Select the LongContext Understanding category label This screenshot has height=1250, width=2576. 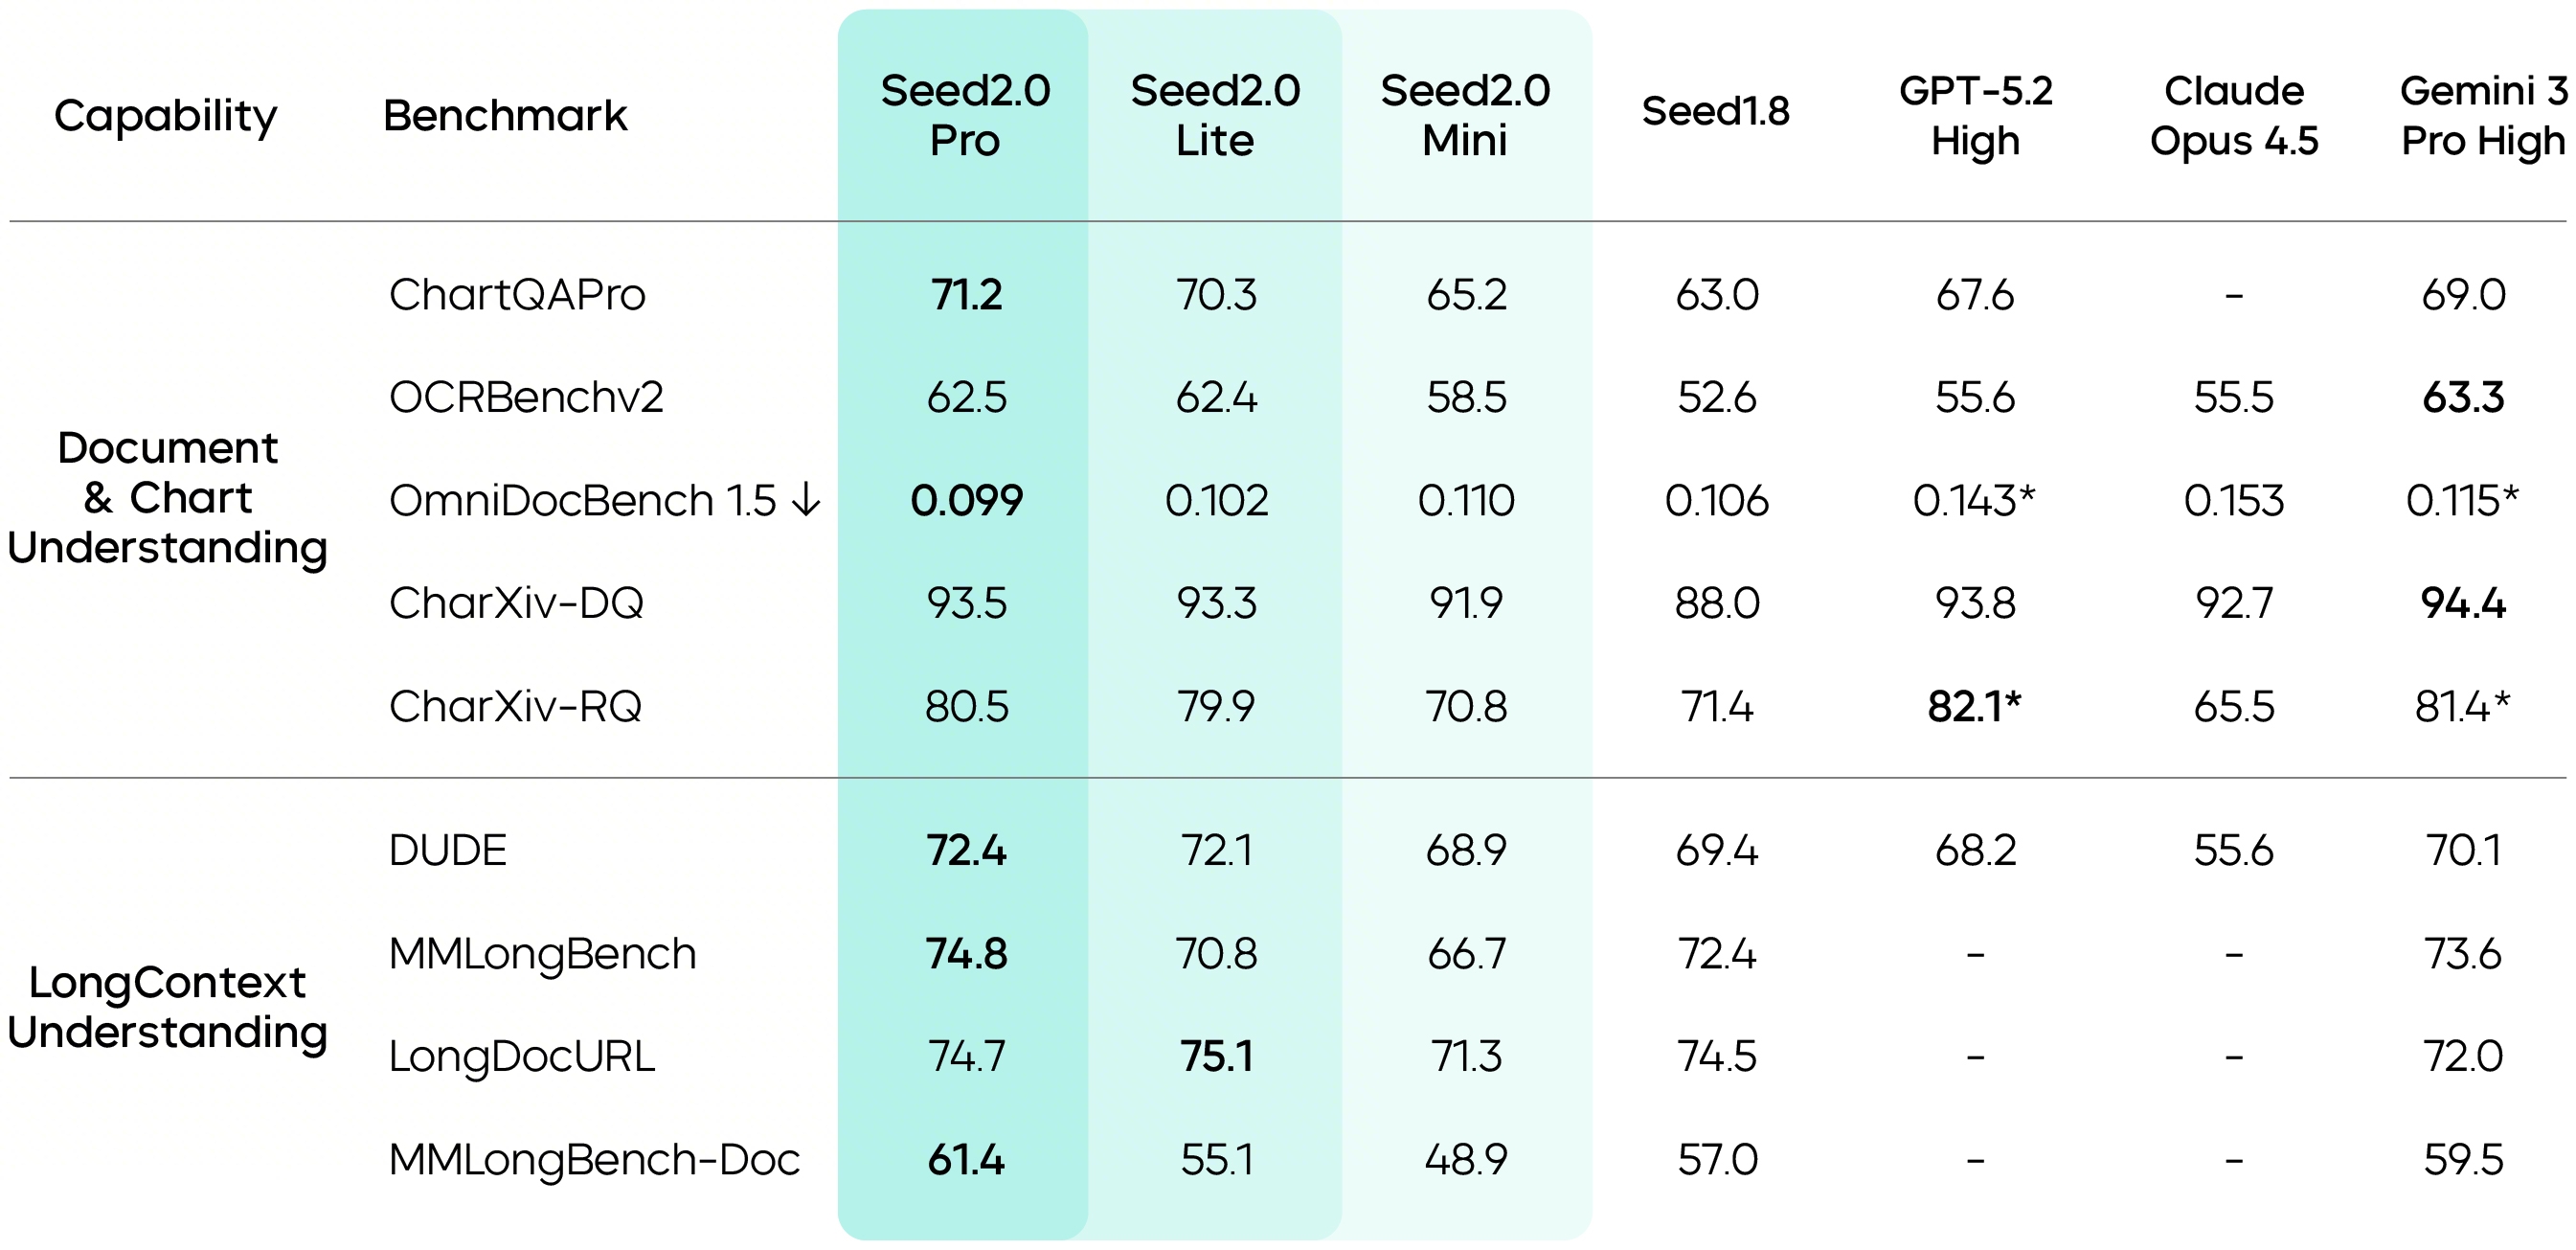tap(167, 1007)
